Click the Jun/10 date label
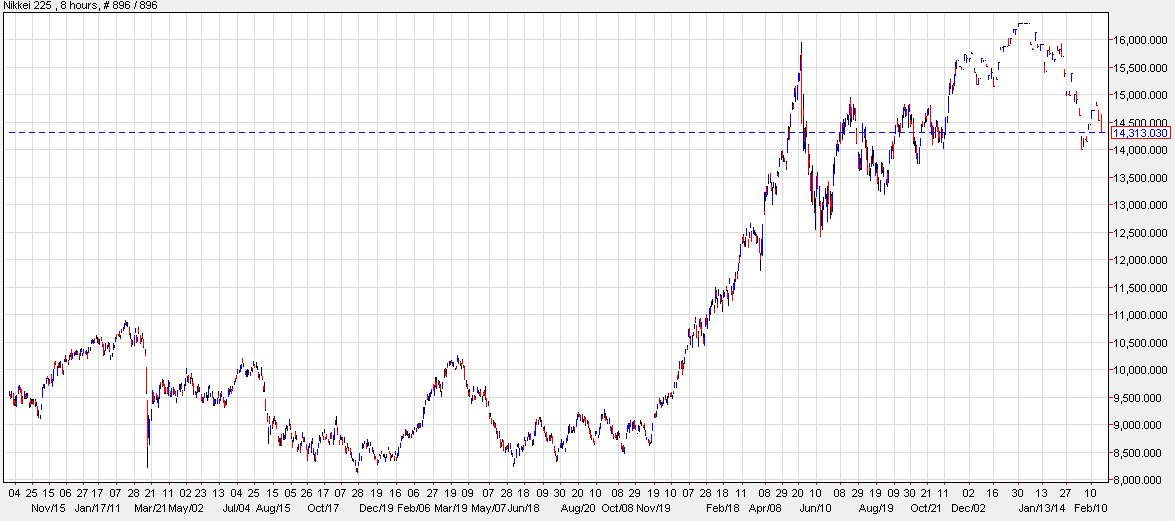The height and width of the screenshot is (521, 1175). click(815, 508)
